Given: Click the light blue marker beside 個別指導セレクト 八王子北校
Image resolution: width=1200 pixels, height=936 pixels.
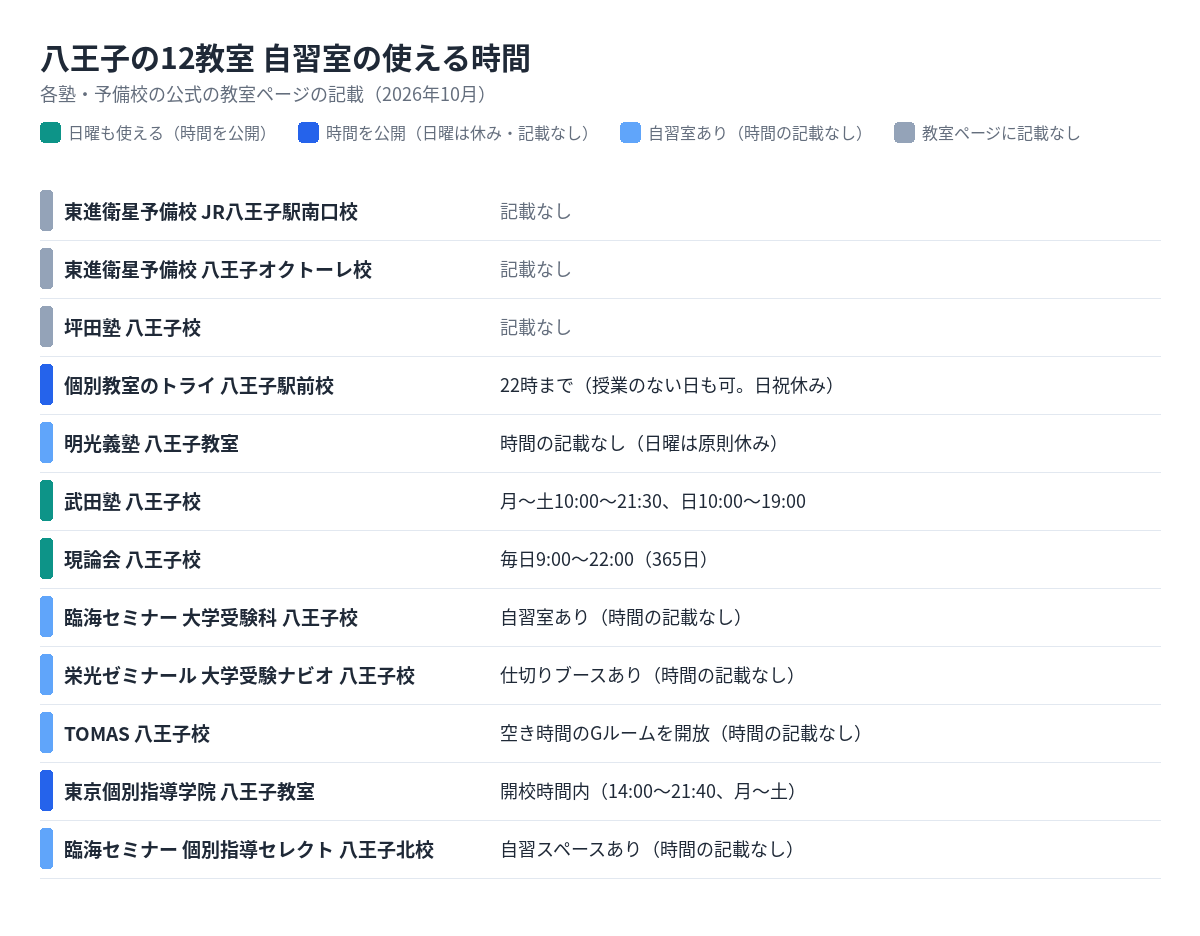Looking at the screenshot, I should (x=46, y=849).
